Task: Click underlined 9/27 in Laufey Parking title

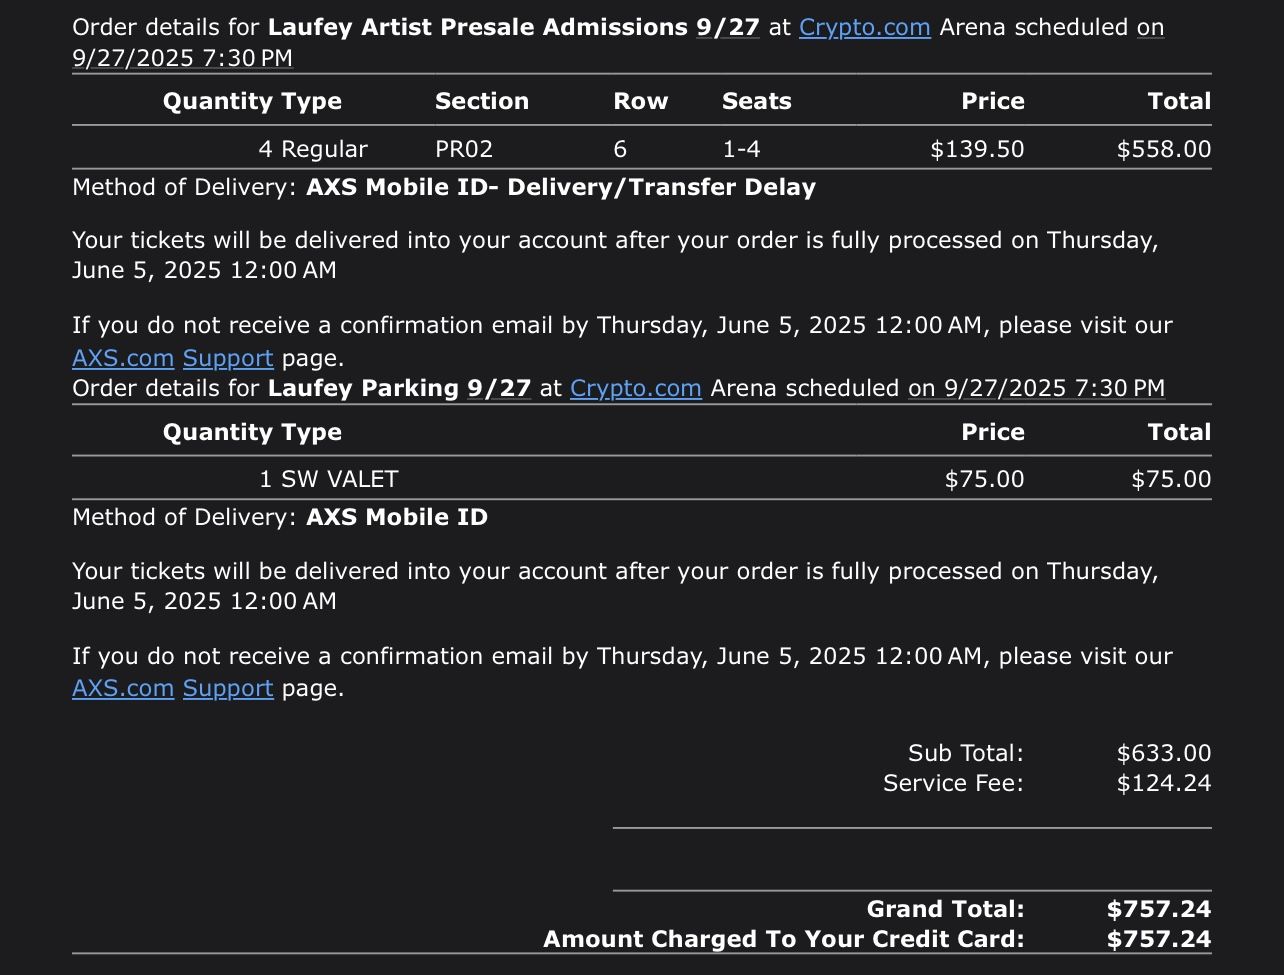Action: 498,388
